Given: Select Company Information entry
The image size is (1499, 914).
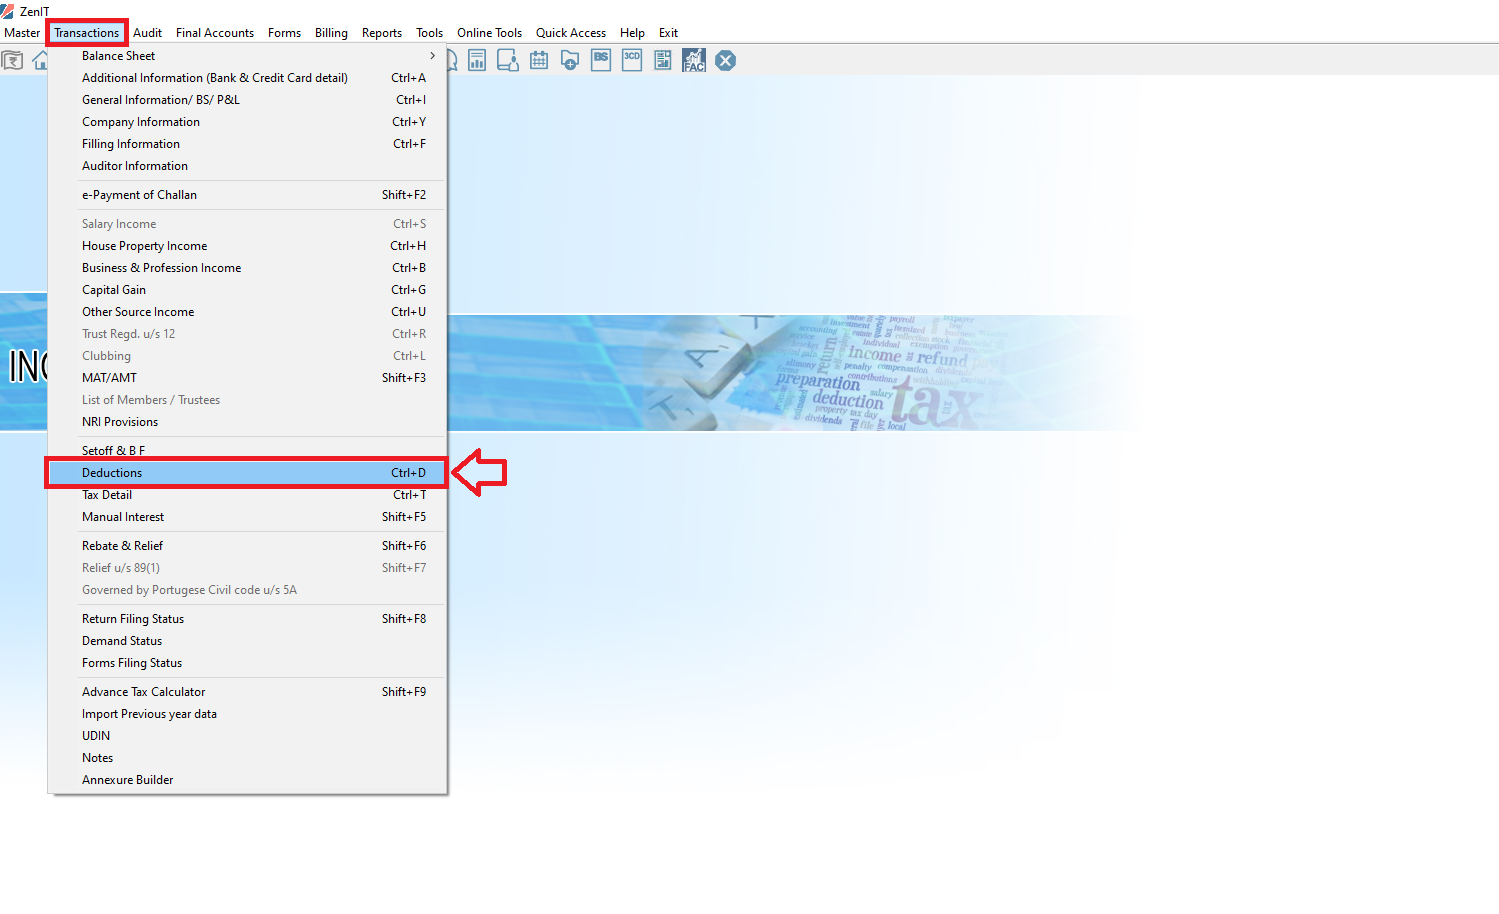Looking at the screenshot, I should (247, 122).
